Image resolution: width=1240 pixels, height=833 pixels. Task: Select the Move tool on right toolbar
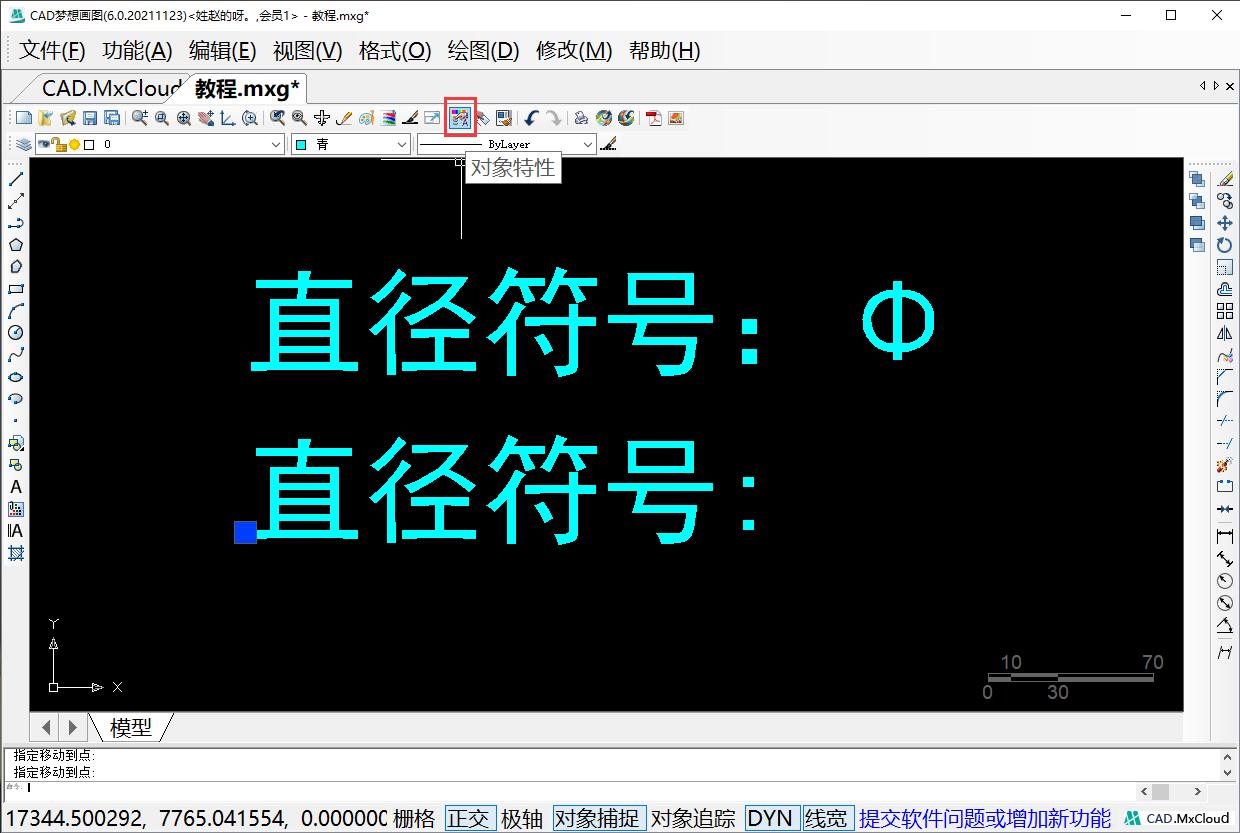[x=1224, y=222]
